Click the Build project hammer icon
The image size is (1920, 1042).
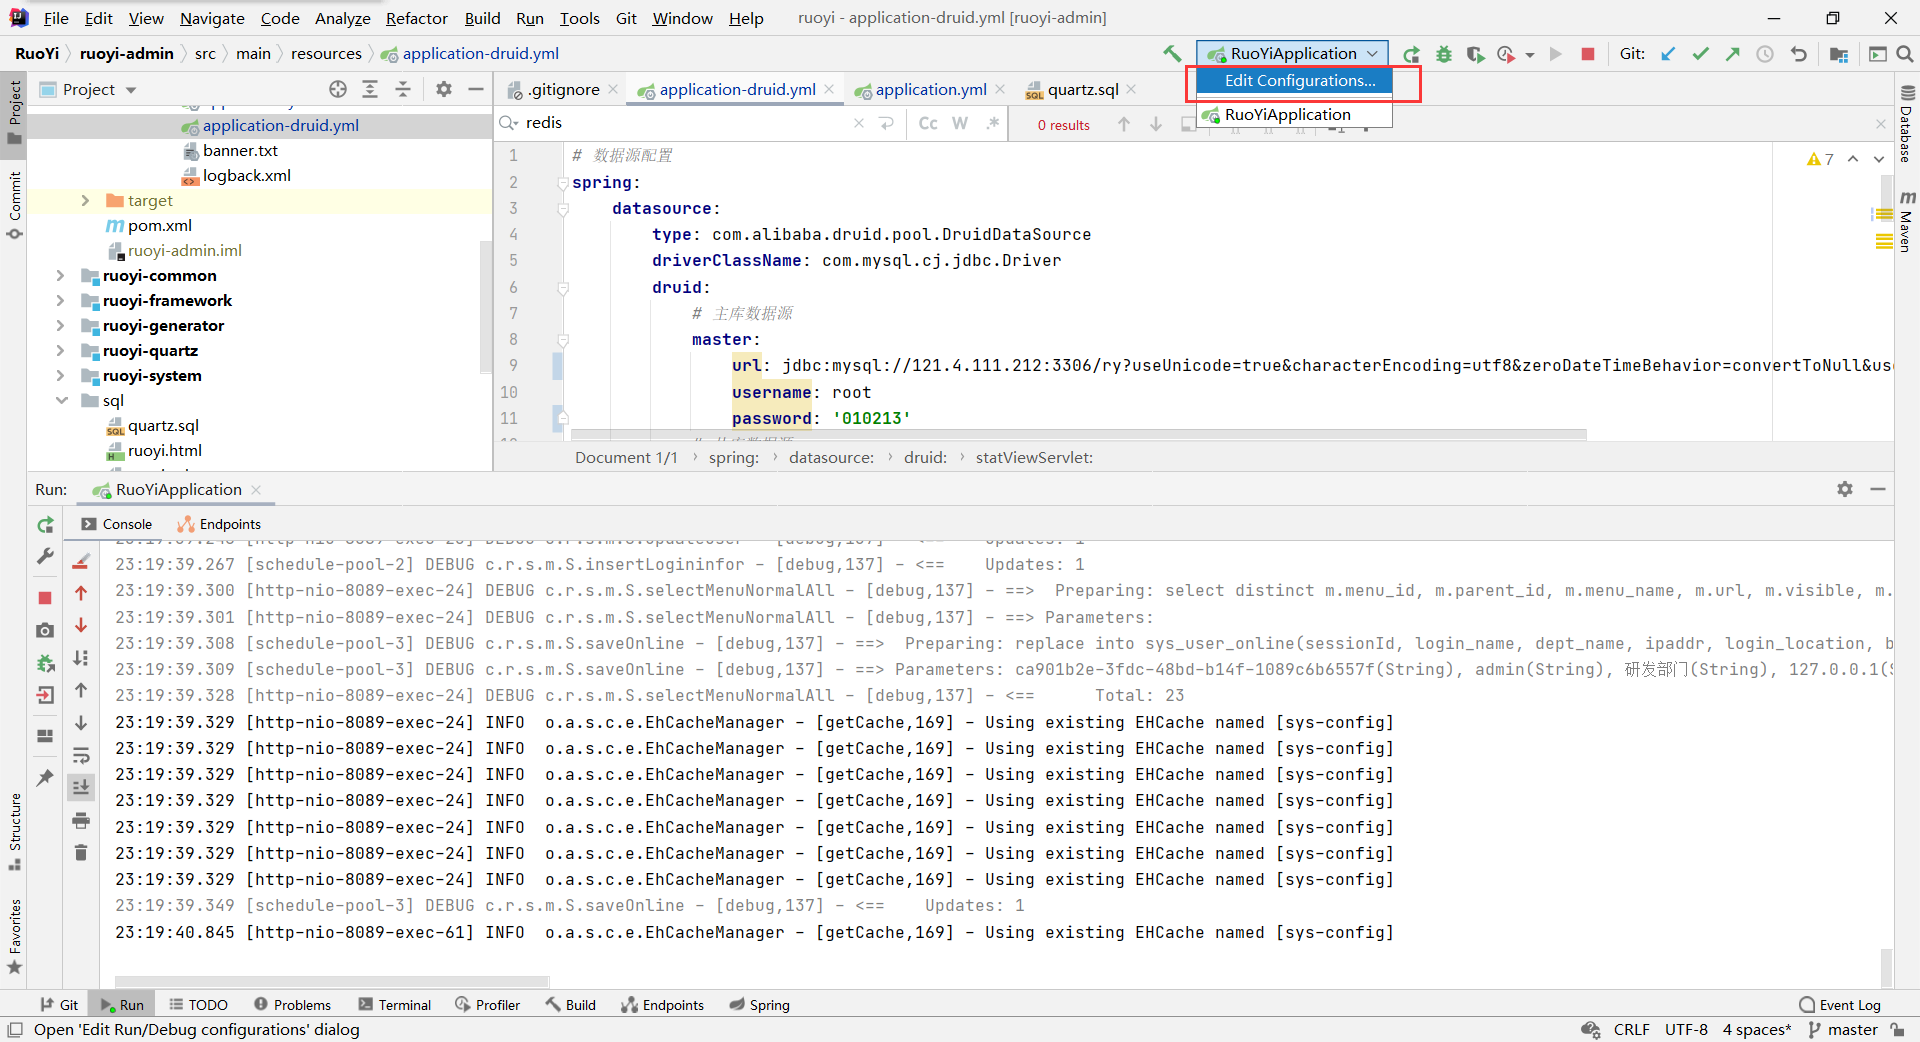1172,54
